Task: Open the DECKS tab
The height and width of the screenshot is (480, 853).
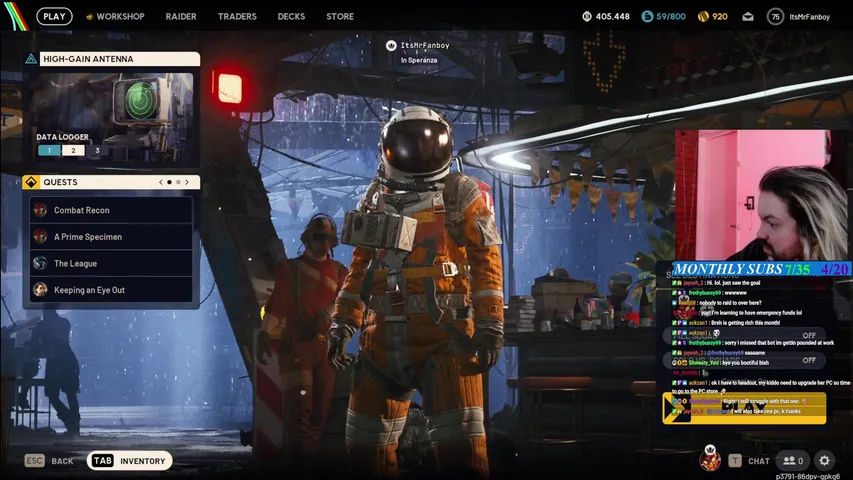Action: (291, 16)
